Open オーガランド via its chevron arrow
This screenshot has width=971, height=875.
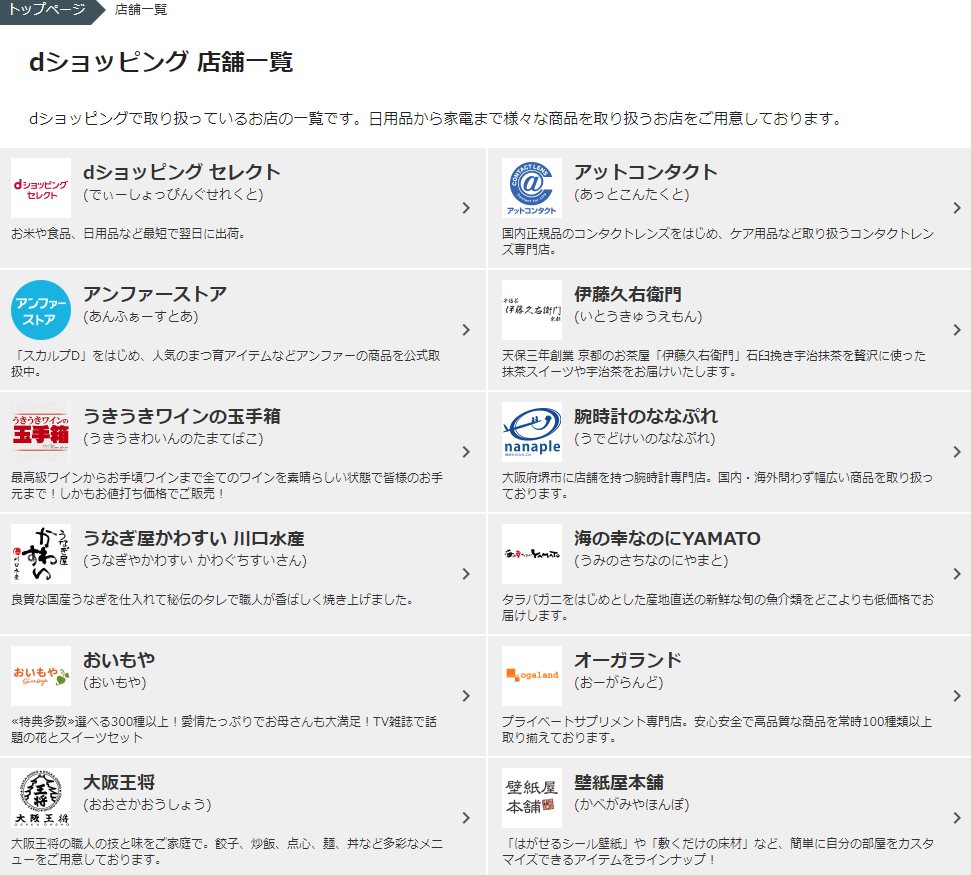pyautogui.click(x=957, y=696)
